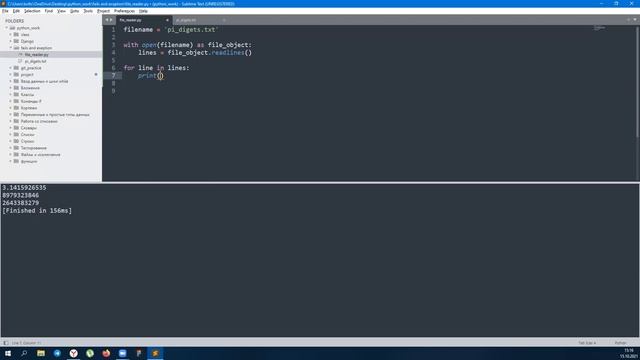This screenshot has width=640, height=360.
Task: Click the [Finished in 156ms] output text
Action: (37, 211)
